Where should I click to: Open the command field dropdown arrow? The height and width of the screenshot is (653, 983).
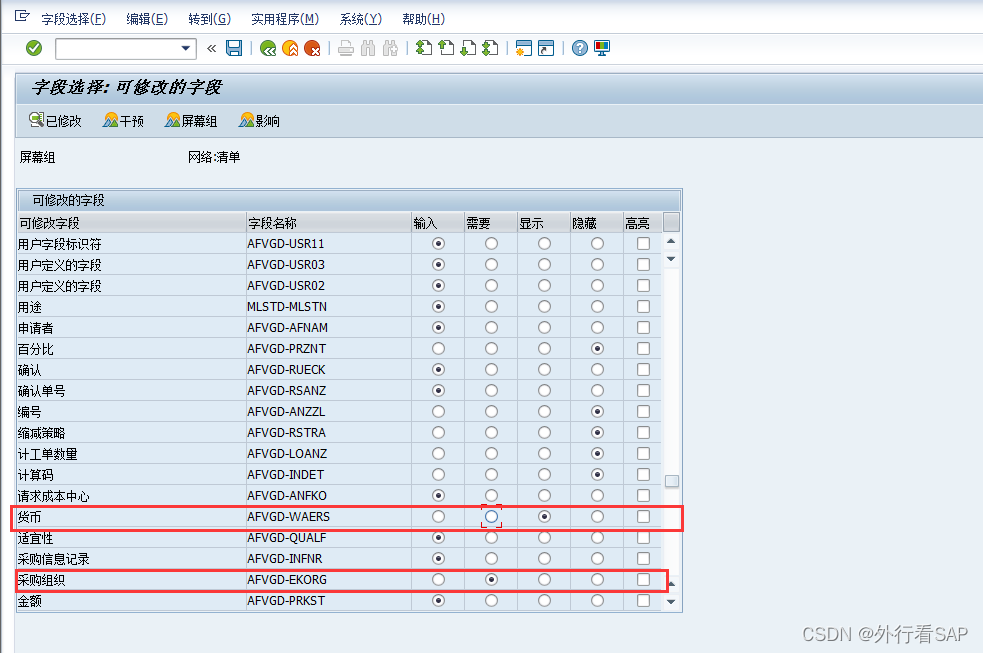(x=186, y=48)
